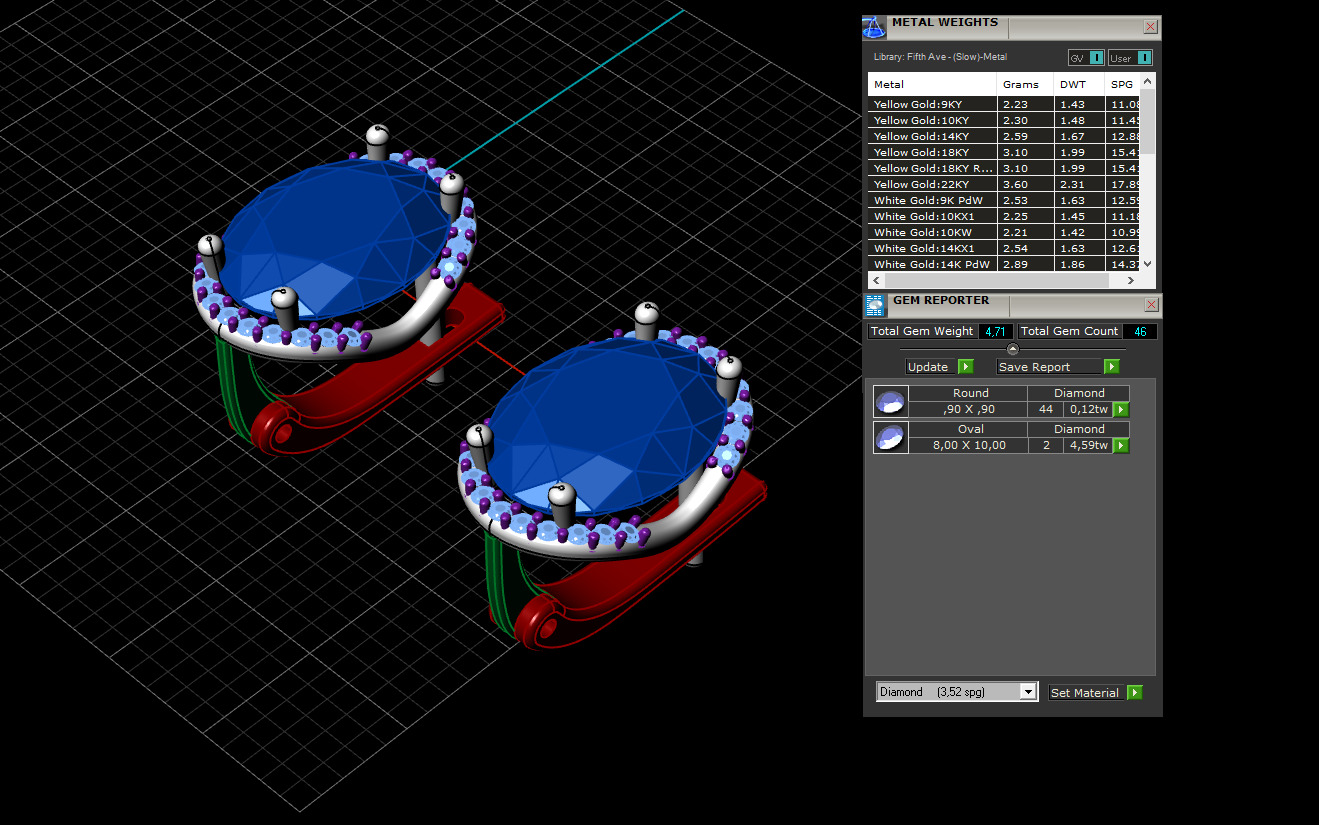
Task: Select the Yellow Gold:22KY row
Action: pos(1004,184)
